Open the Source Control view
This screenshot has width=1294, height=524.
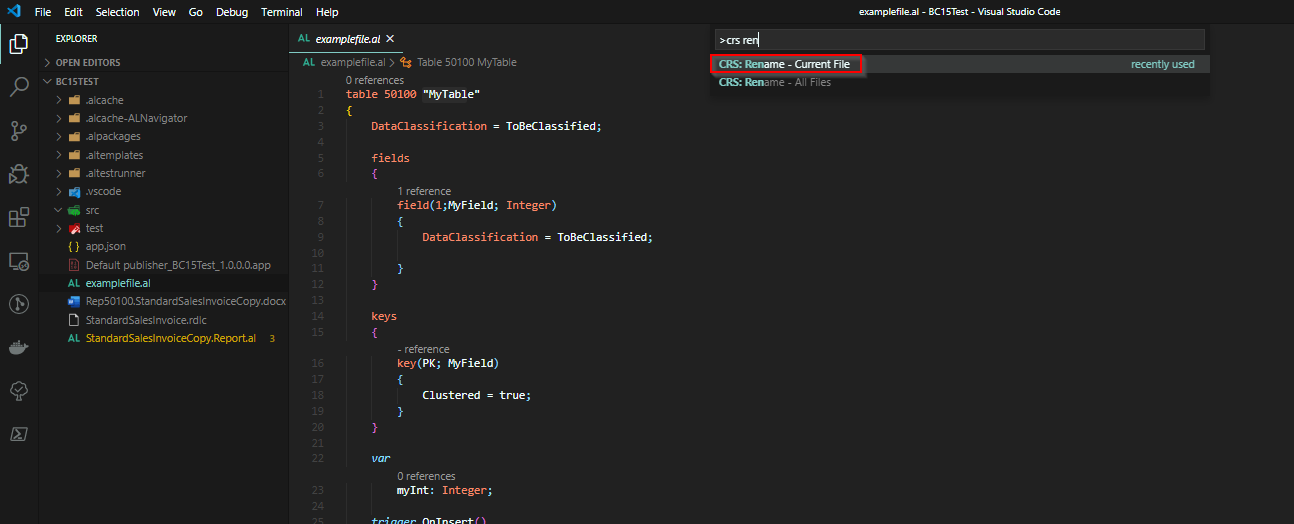click(18, 131)
